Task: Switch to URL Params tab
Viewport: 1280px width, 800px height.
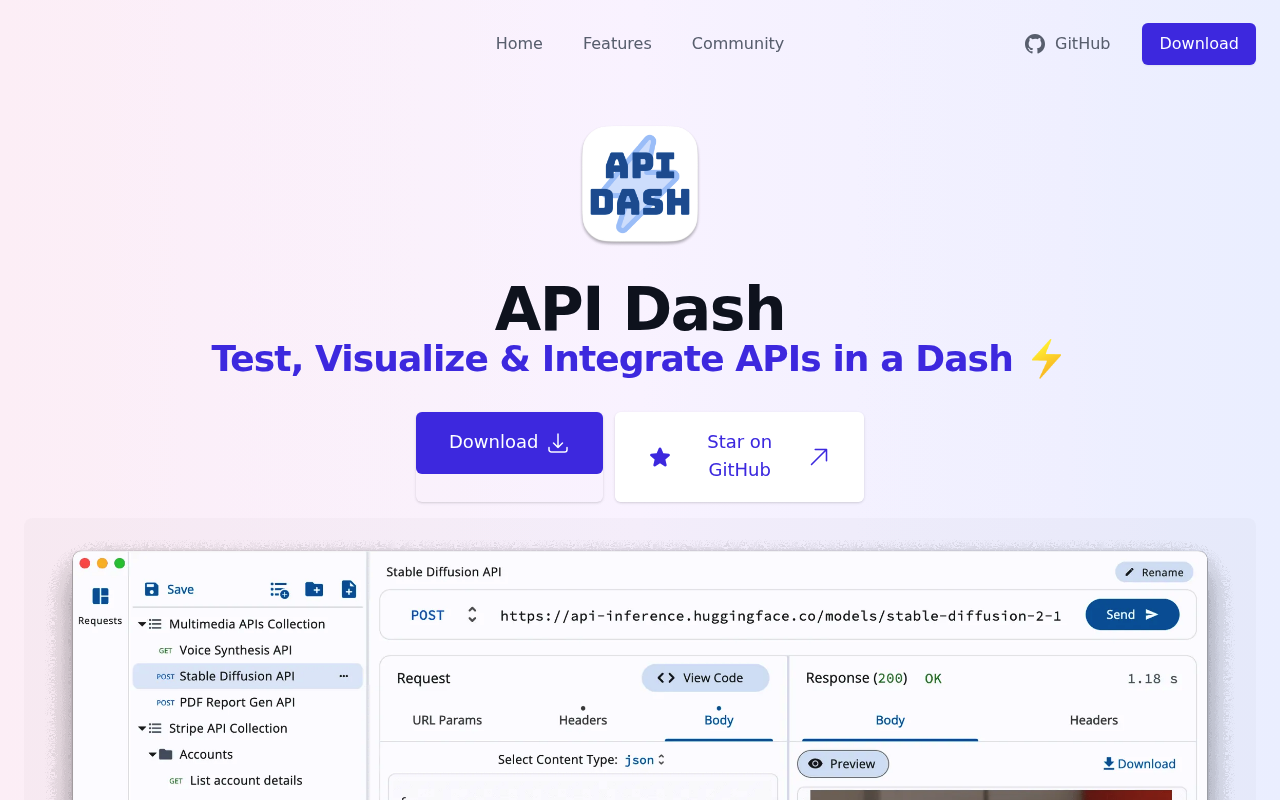Action: tap(447, 720)
